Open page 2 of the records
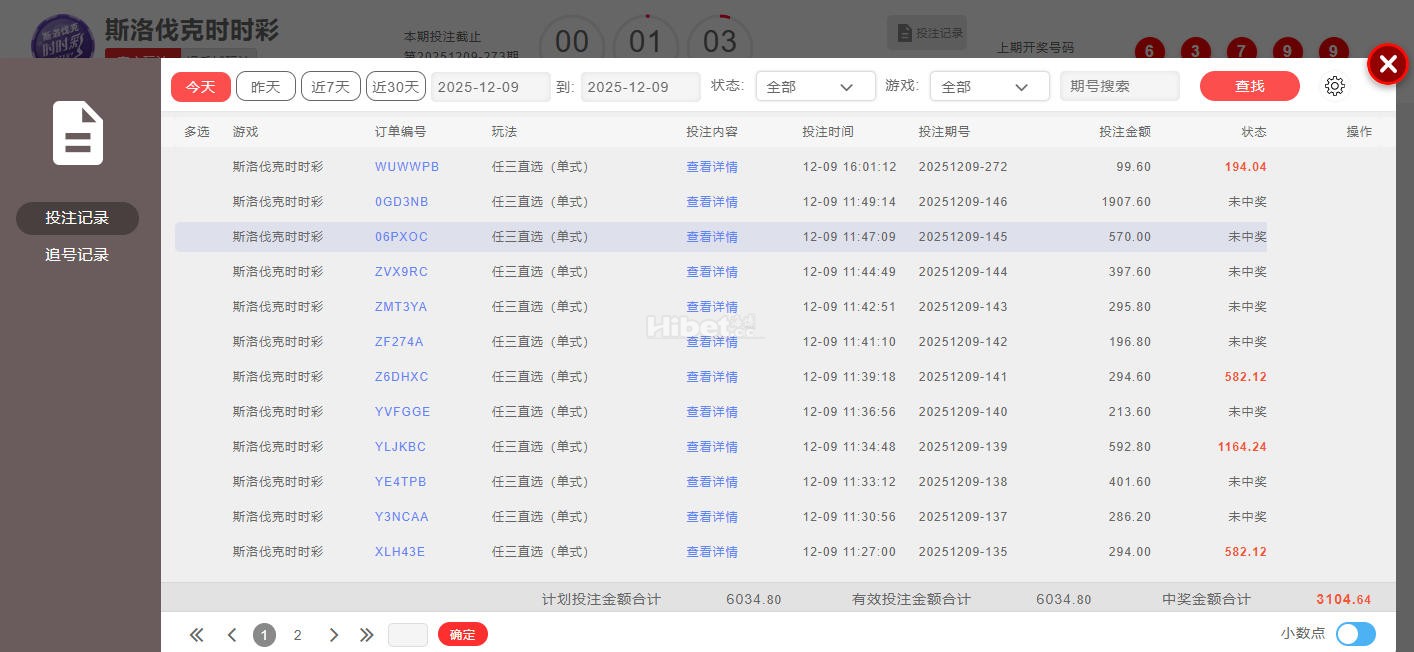This screenshot has height=652, width=1414. (297, 635)
